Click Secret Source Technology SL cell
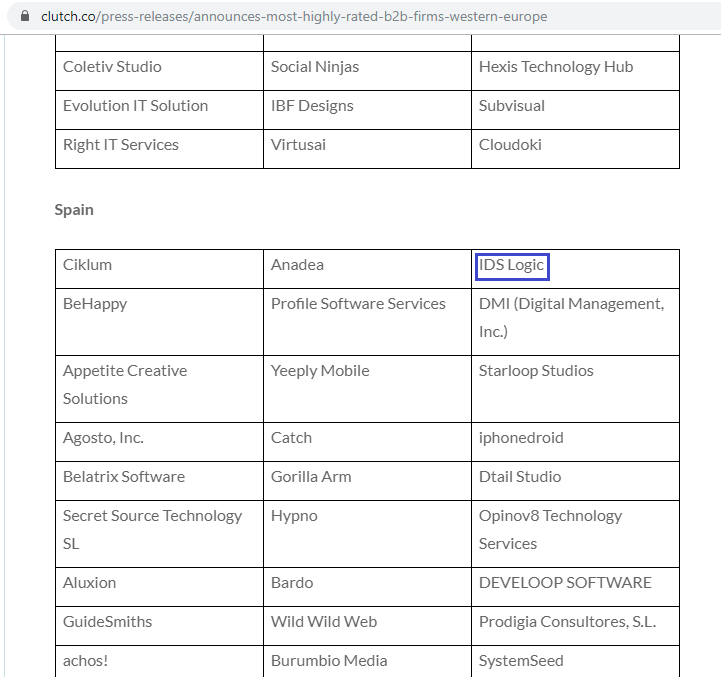The image size is (721, 677). (x=159, y=534)
